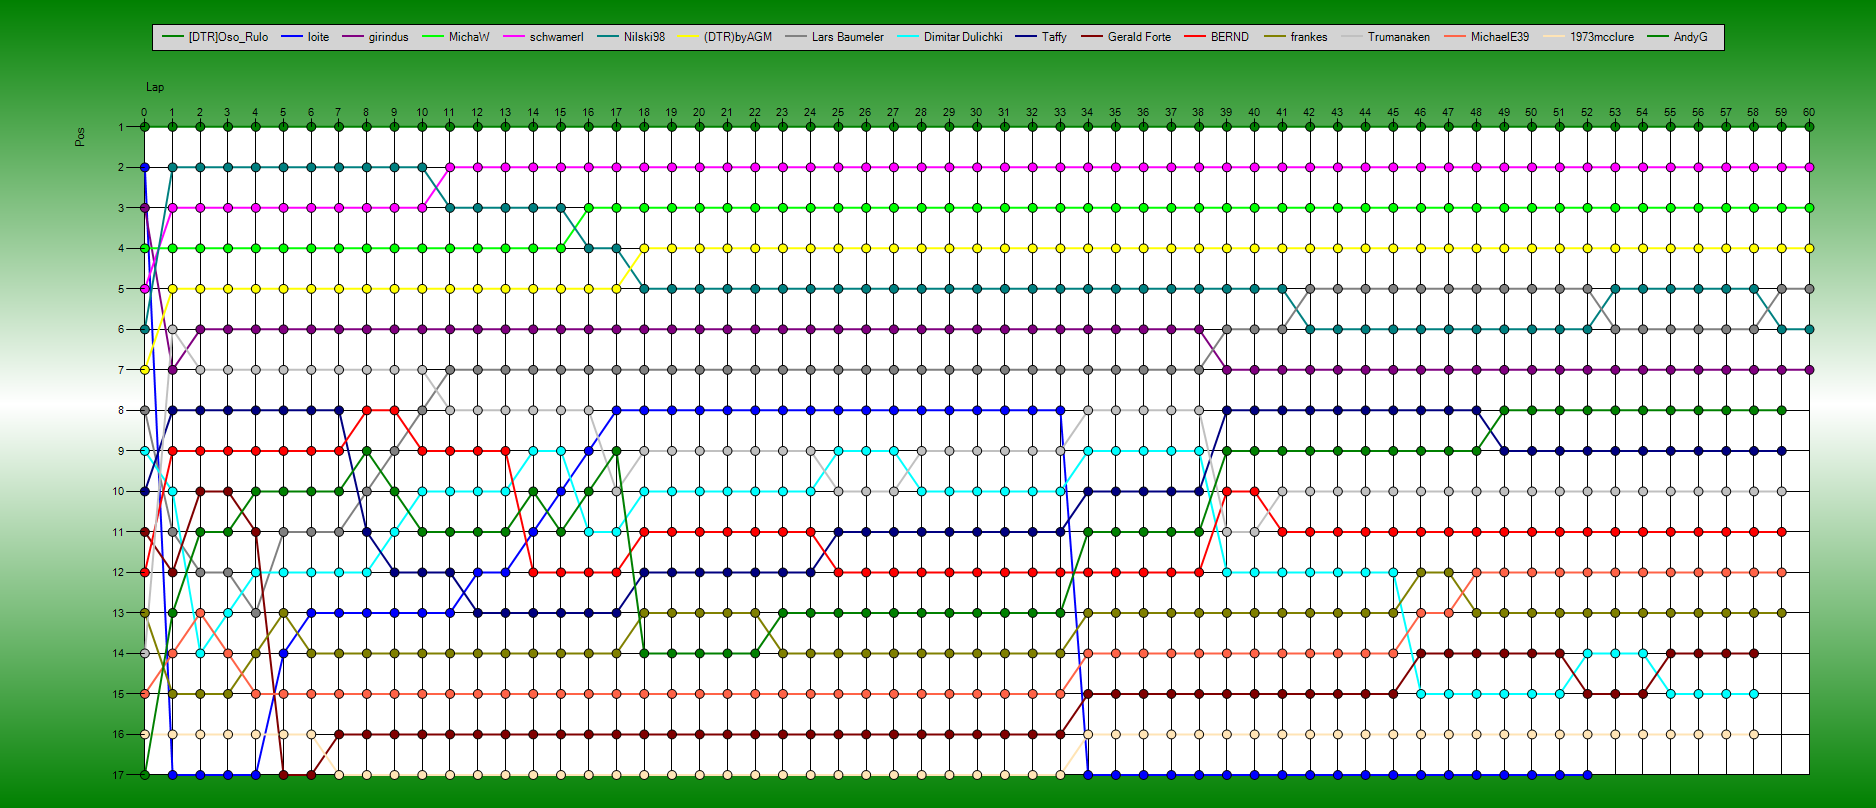Click position label 17 on the Pos axis

[x=118, y=775]
